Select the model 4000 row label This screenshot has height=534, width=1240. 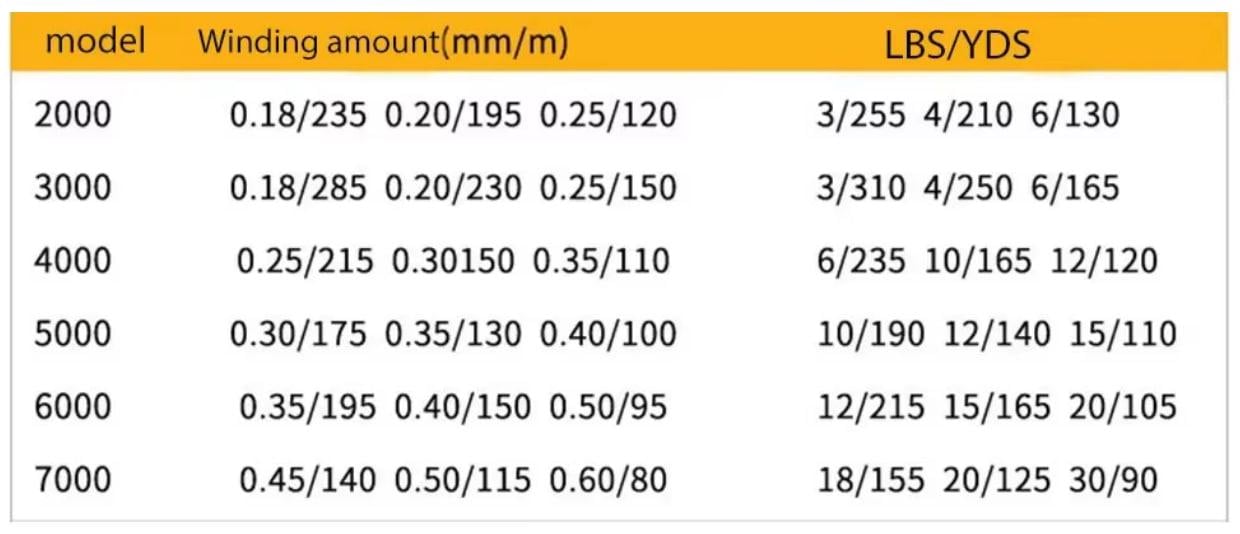[73, 261]
